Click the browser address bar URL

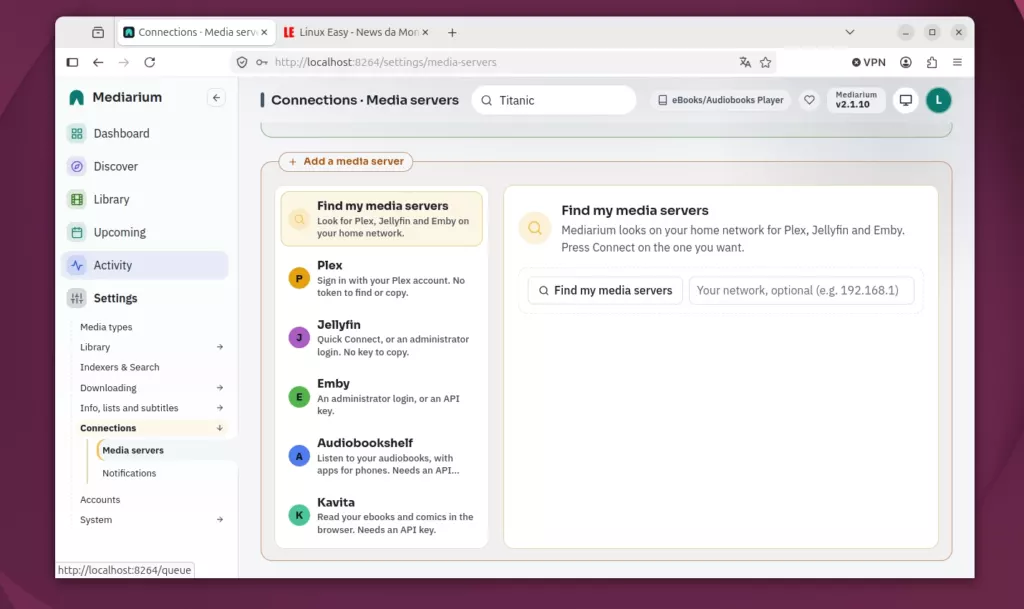(x=385, y=63)
